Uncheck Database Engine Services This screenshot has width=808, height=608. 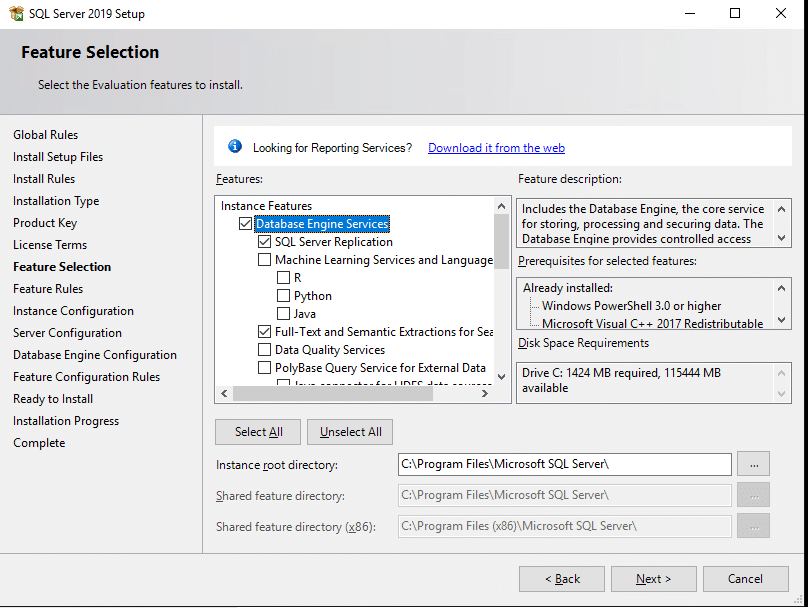point(244,224)
